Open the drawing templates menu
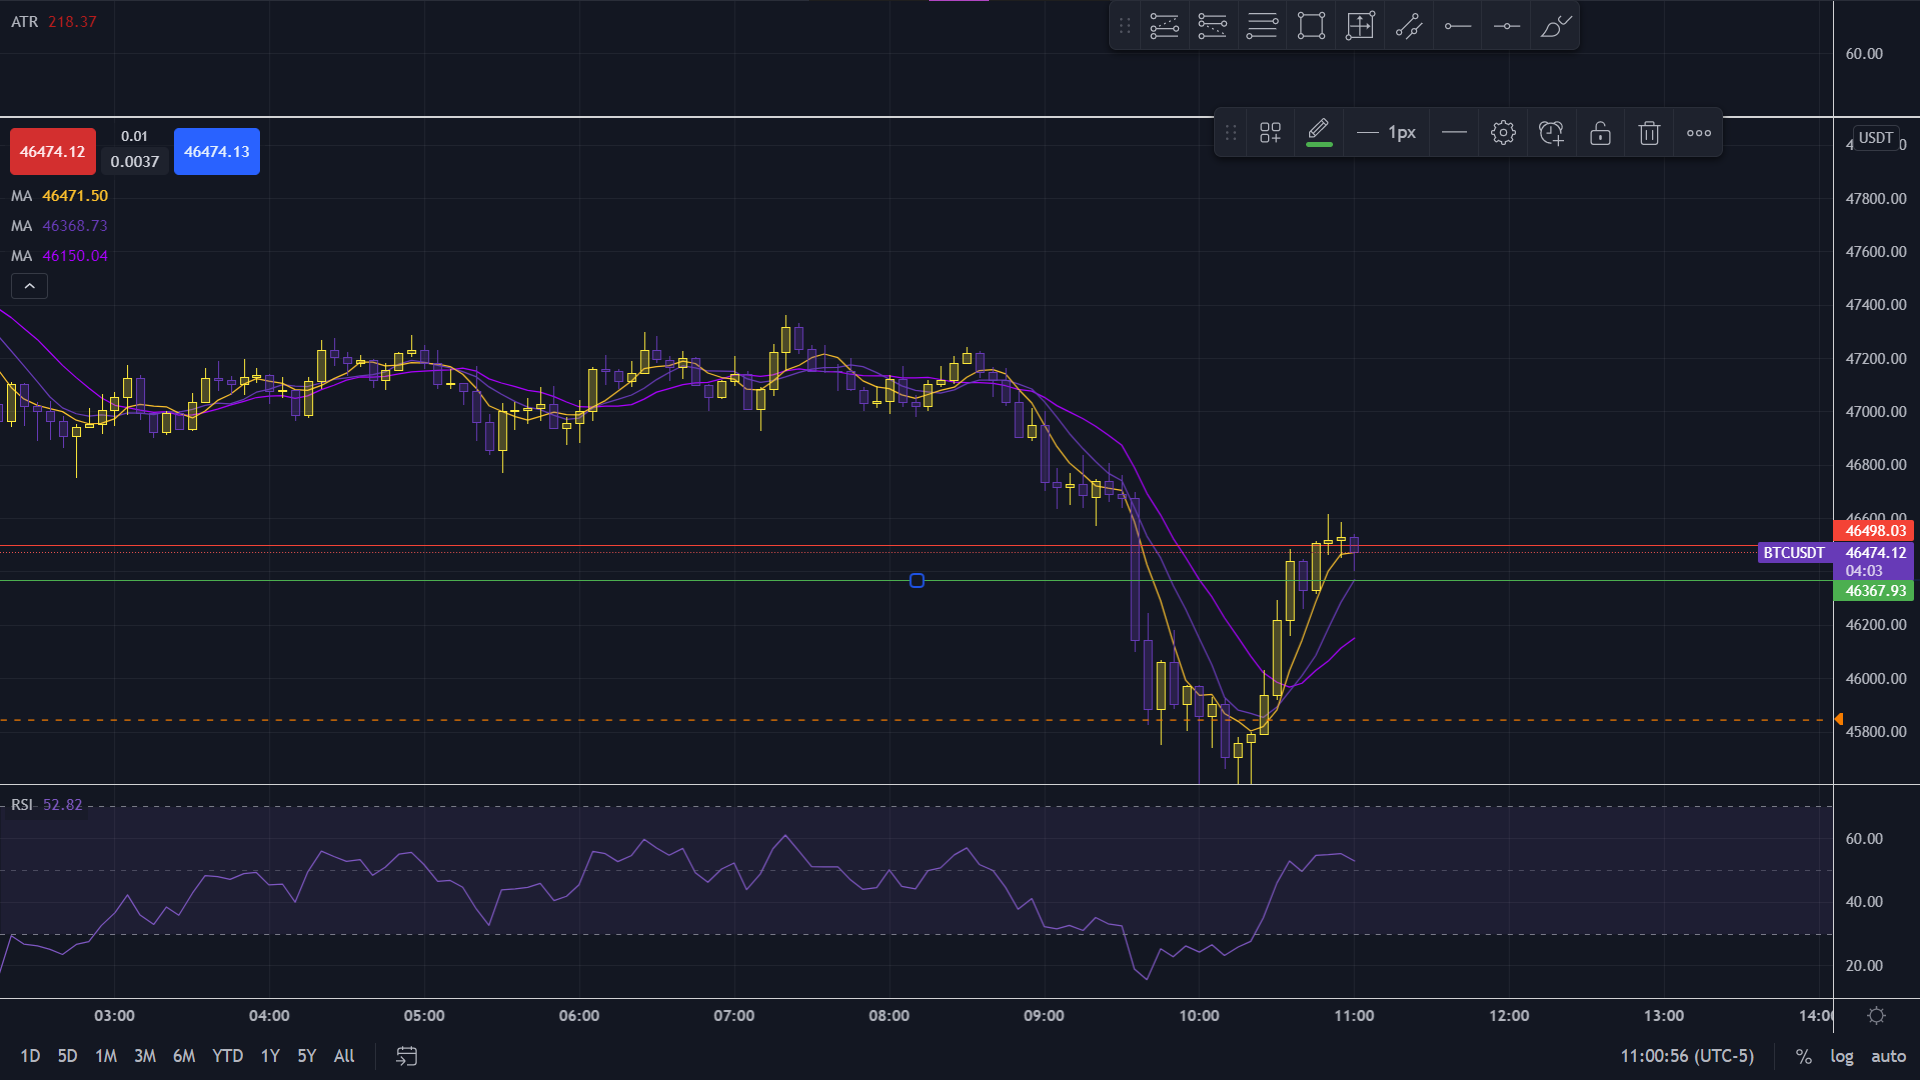Viewport: 1920px width, 1080px height. [x=1270, y=133]
